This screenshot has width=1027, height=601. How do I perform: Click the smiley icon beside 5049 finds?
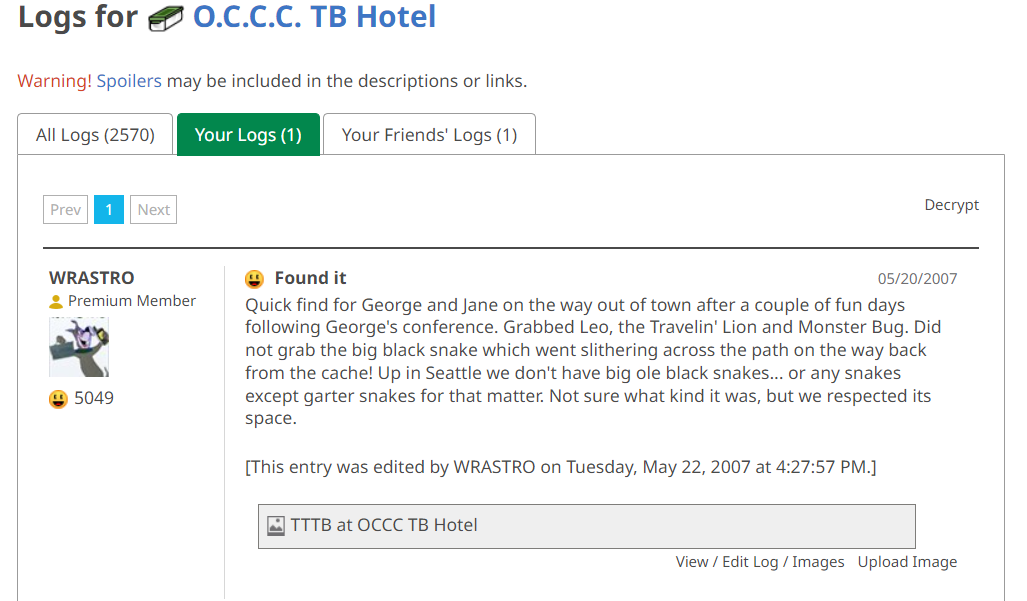[x=58, y=399]
